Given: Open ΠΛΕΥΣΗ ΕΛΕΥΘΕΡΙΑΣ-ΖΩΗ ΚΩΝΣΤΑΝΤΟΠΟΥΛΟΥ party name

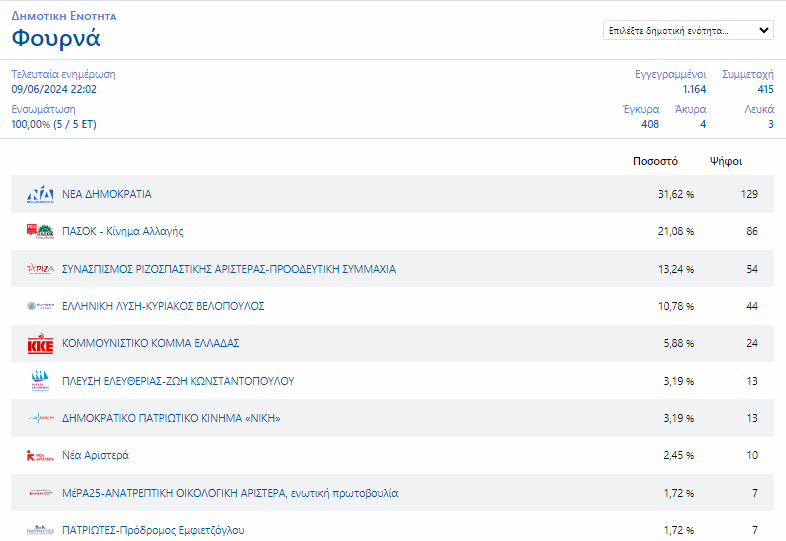Looking at the screenshot, I should [x=178, y=381].
